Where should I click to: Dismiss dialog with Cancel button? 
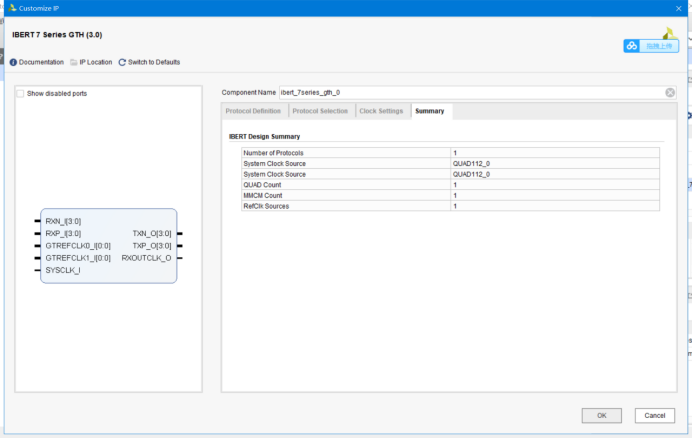pos(655,416)
